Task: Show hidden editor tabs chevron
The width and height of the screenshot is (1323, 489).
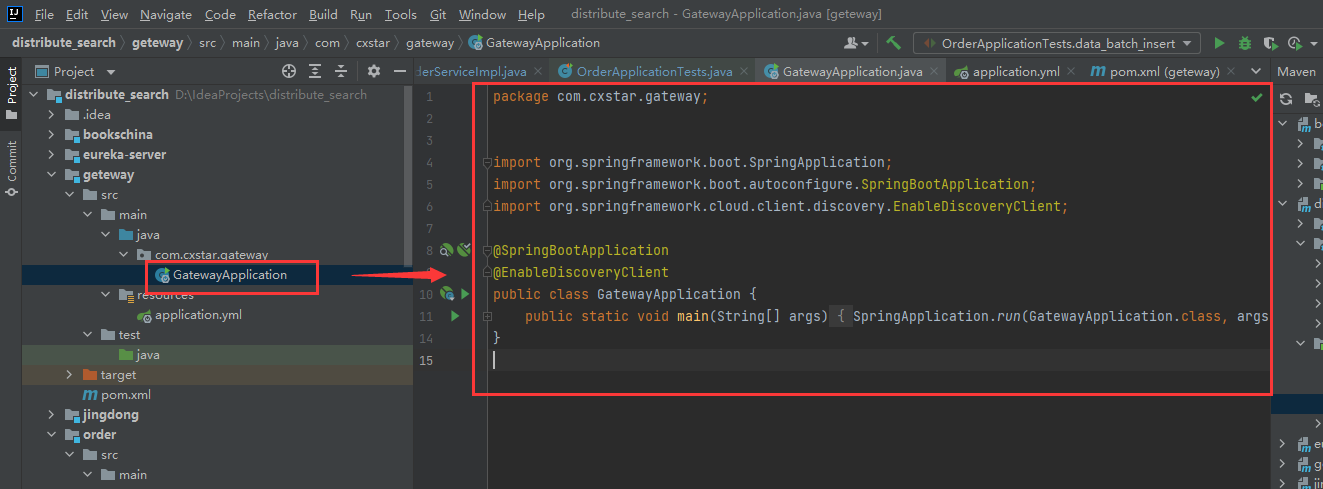Action: click(x=1257, y=72)
